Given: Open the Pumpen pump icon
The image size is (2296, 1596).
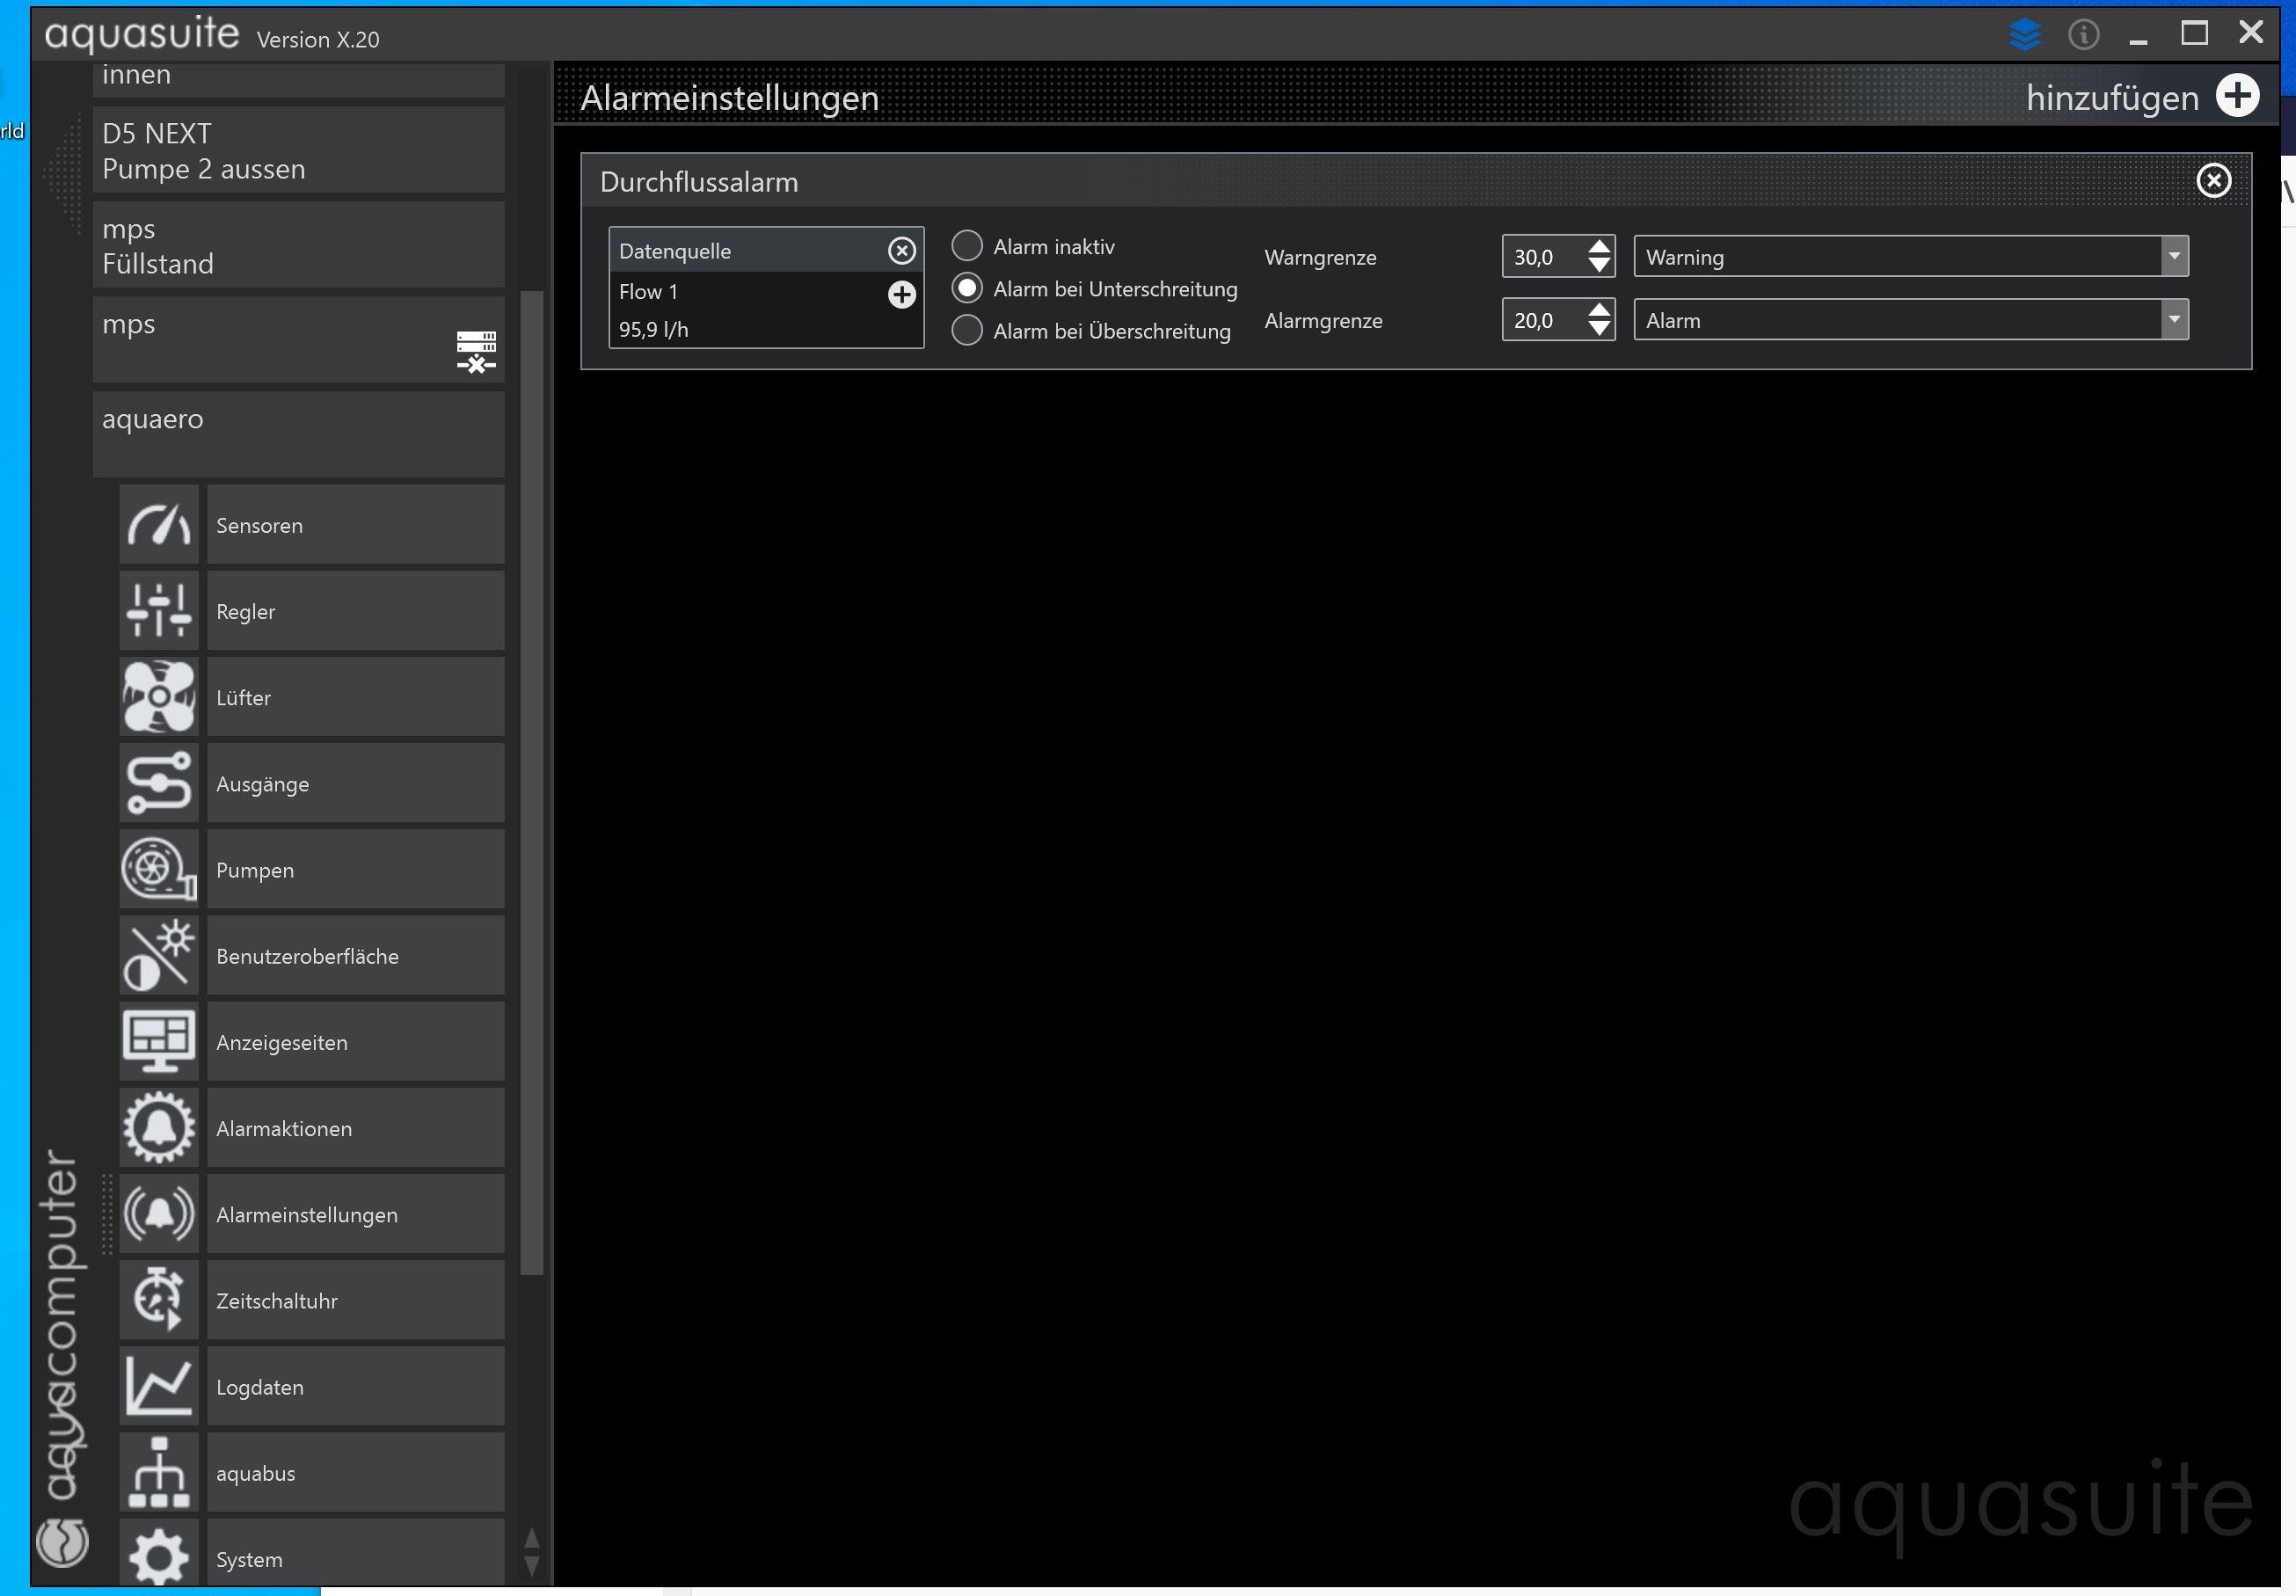Looking at the screenshot, I should click(x=159, y=868).
